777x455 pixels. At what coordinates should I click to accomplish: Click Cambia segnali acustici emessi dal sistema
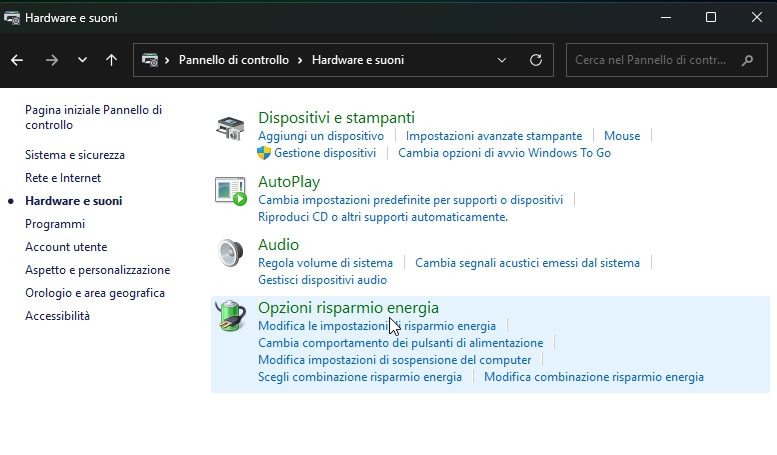click(x=527, y=263)
